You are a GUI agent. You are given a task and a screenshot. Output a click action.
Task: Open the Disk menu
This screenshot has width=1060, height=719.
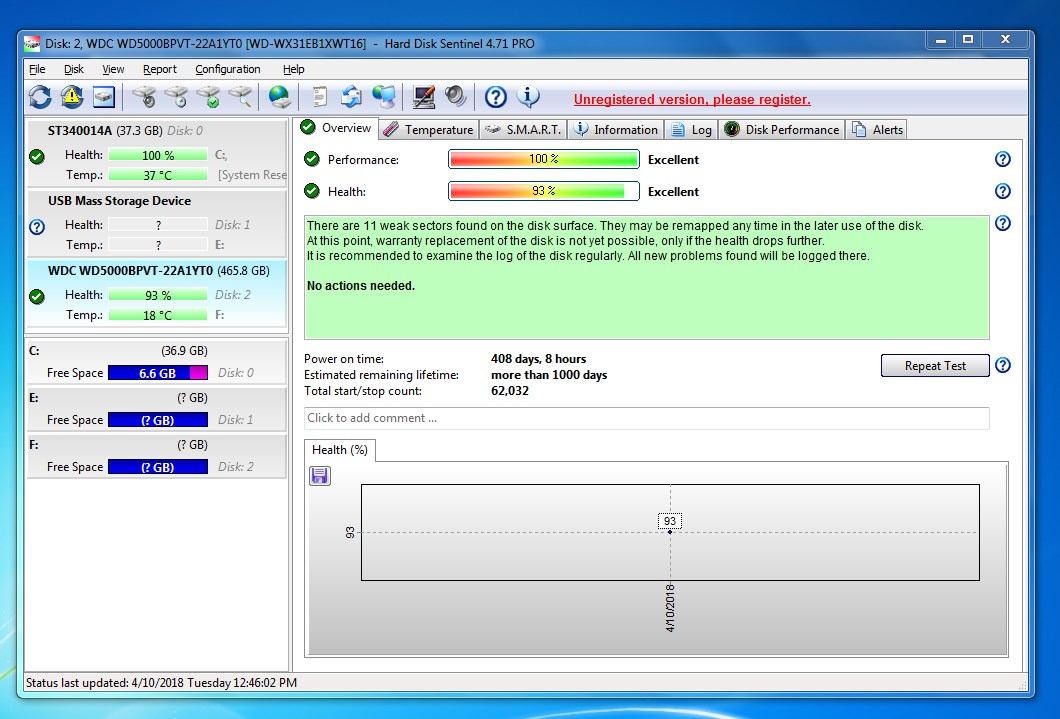[74, 69]
